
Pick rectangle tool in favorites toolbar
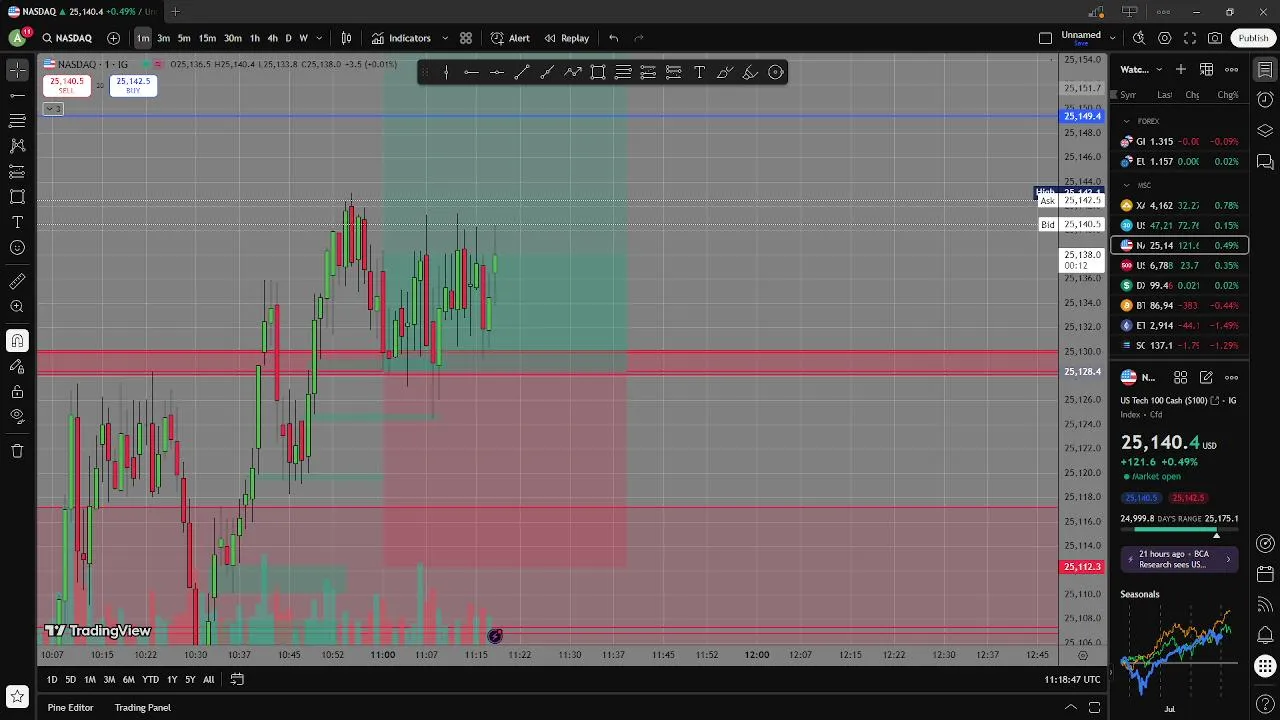598,72
